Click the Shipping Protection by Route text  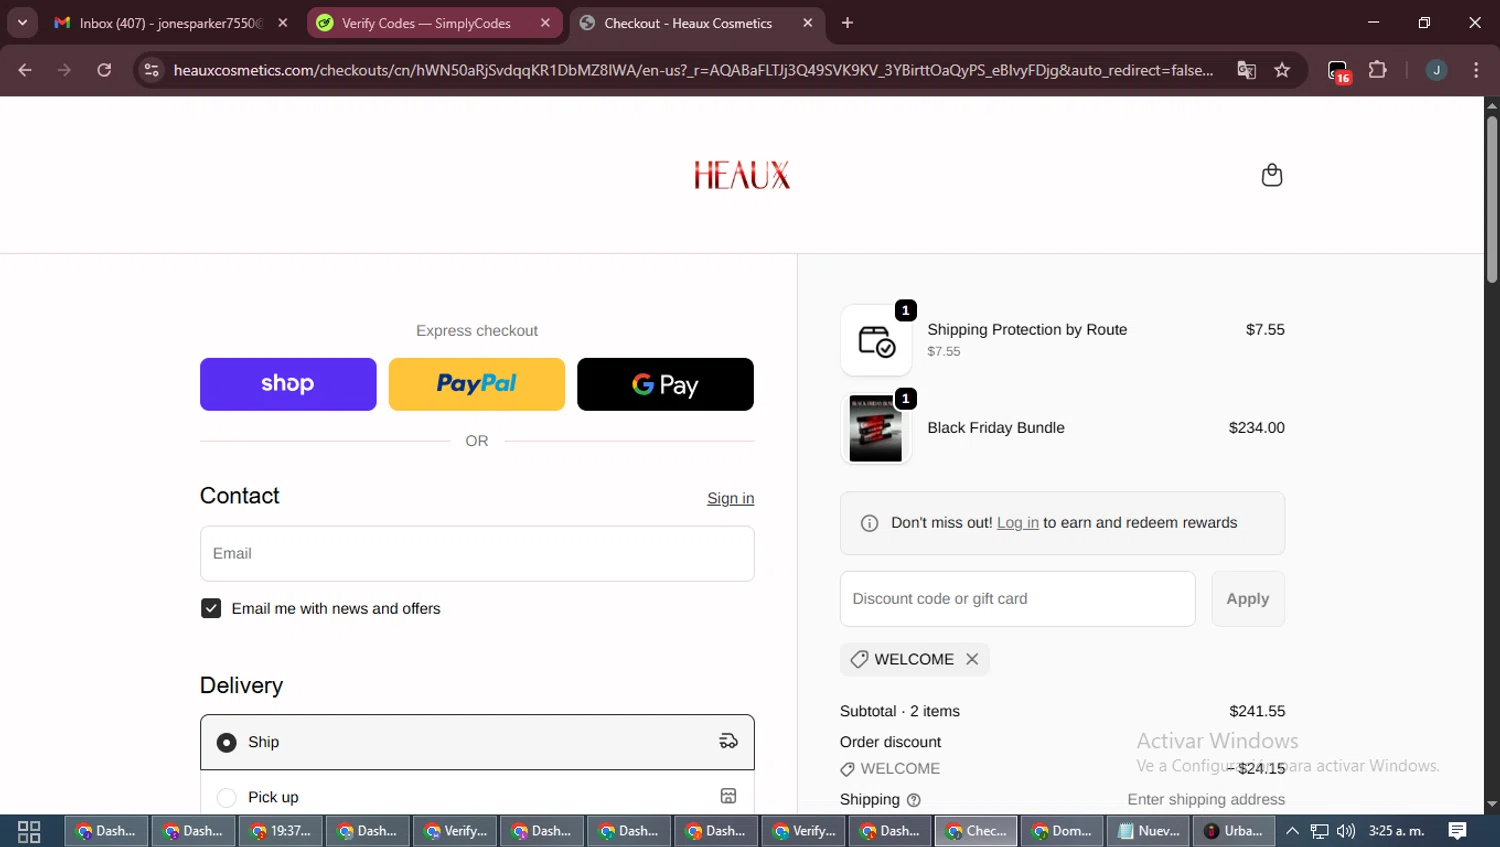1027,330
